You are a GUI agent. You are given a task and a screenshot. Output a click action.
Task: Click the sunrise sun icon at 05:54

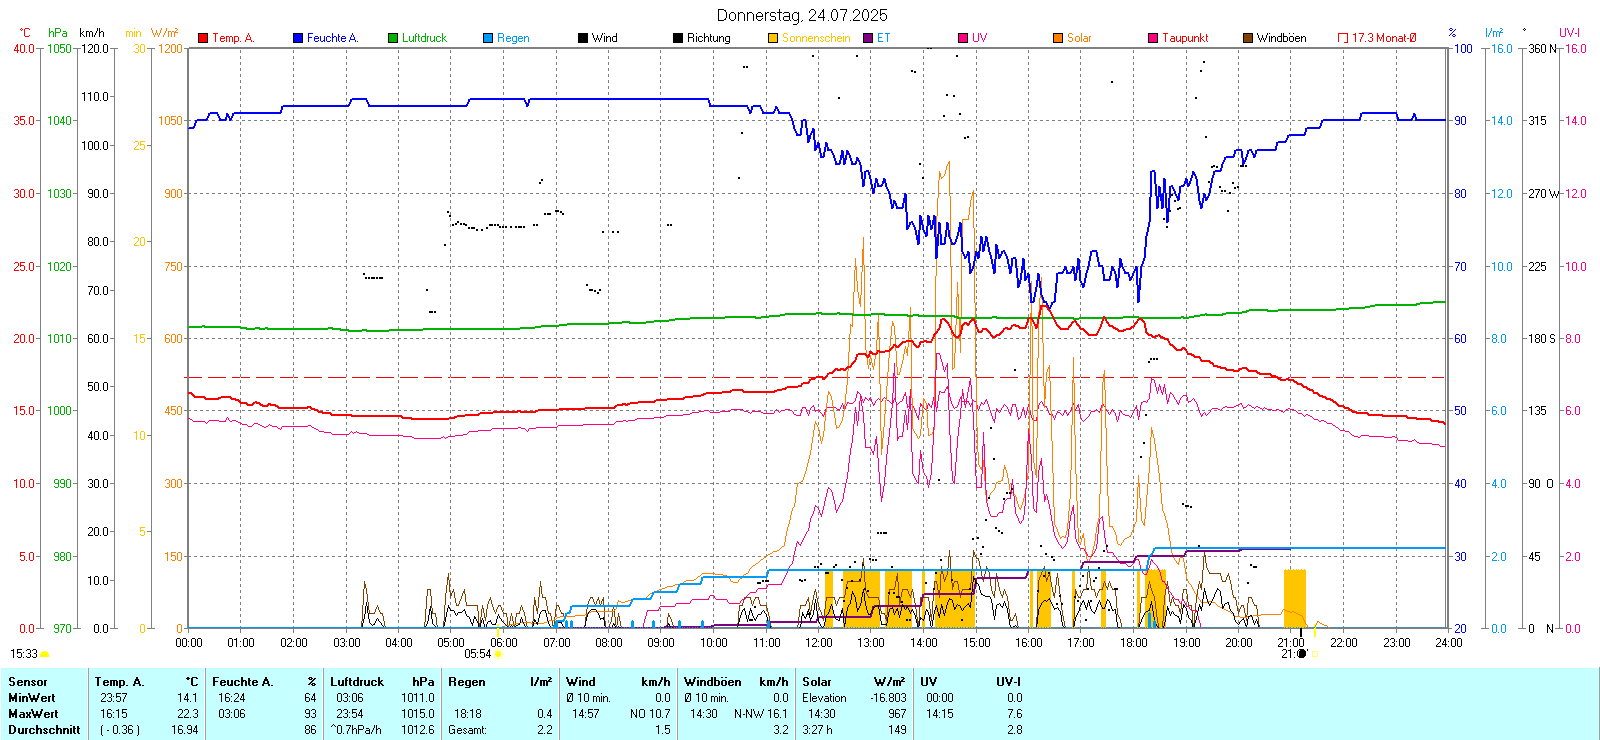[x=498, y=654]
